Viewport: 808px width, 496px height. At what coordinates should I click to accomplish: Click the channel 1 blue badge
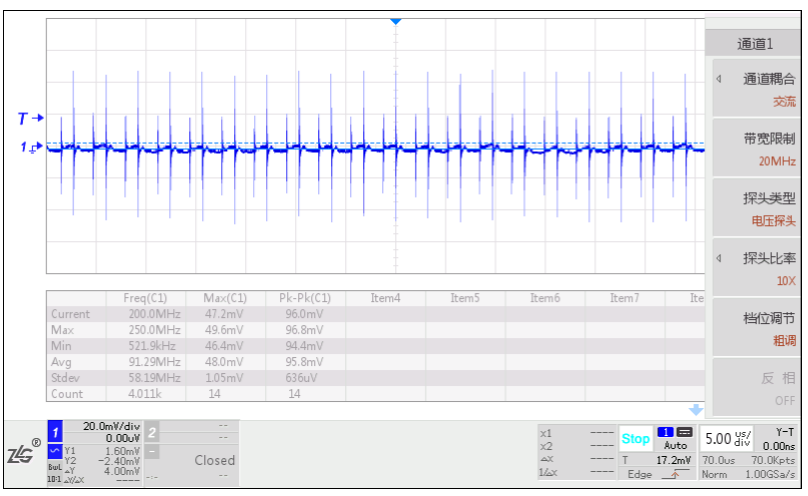point(55,432)
